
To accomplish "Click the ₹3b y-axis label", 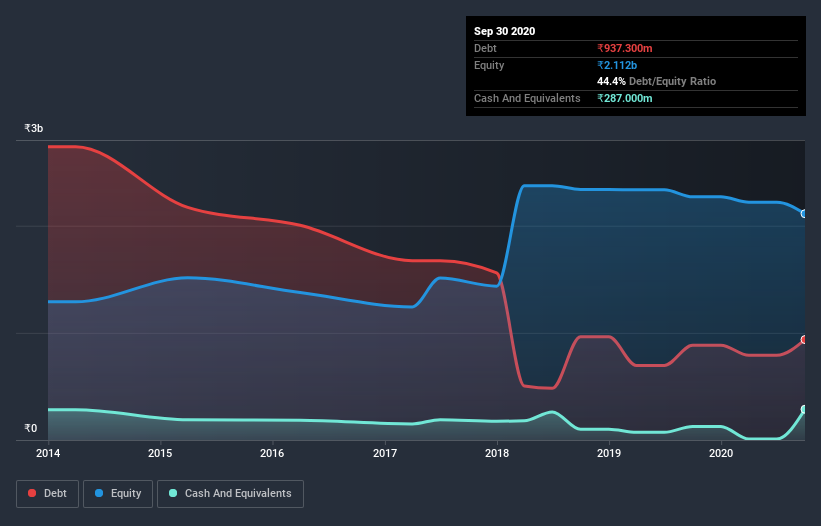I will pos(34,128).
